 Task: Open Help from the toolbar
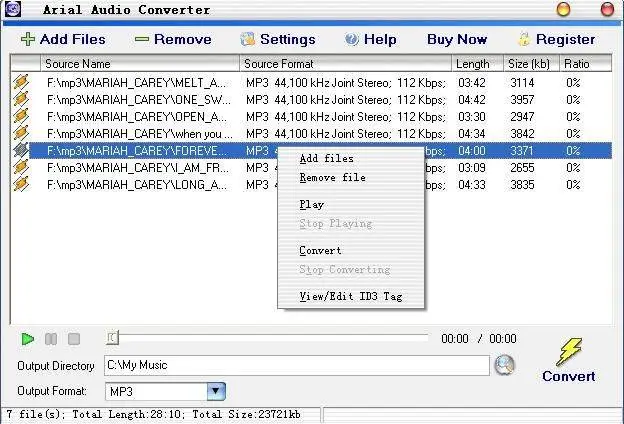[x=370, y=39]
